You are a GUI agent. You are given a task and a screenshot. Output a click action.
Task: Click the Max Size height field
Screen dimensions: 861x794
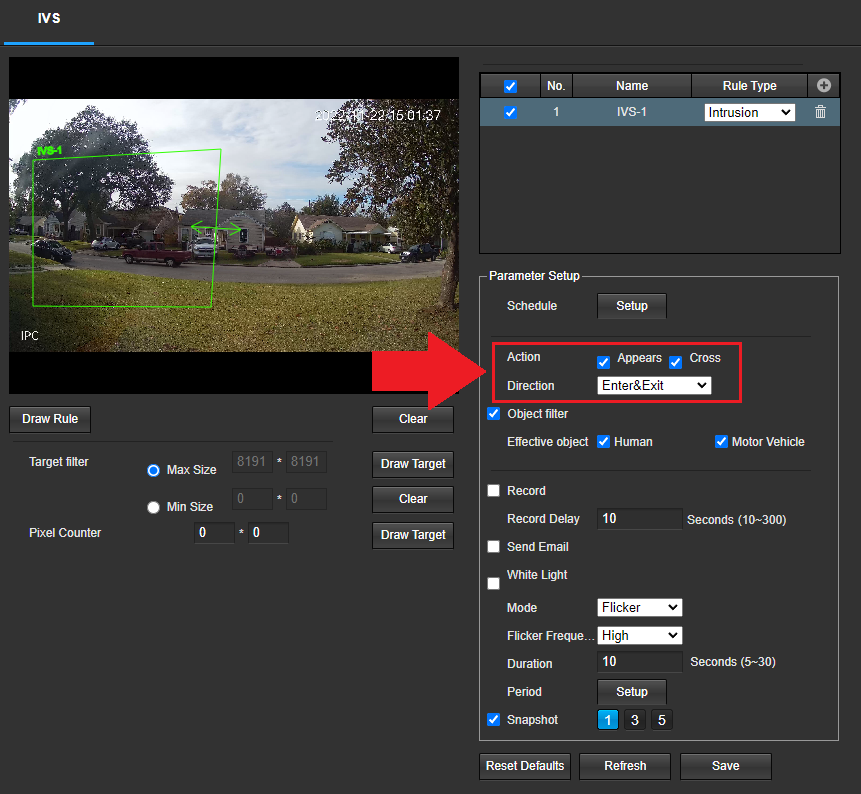click(x=306, y=462)
